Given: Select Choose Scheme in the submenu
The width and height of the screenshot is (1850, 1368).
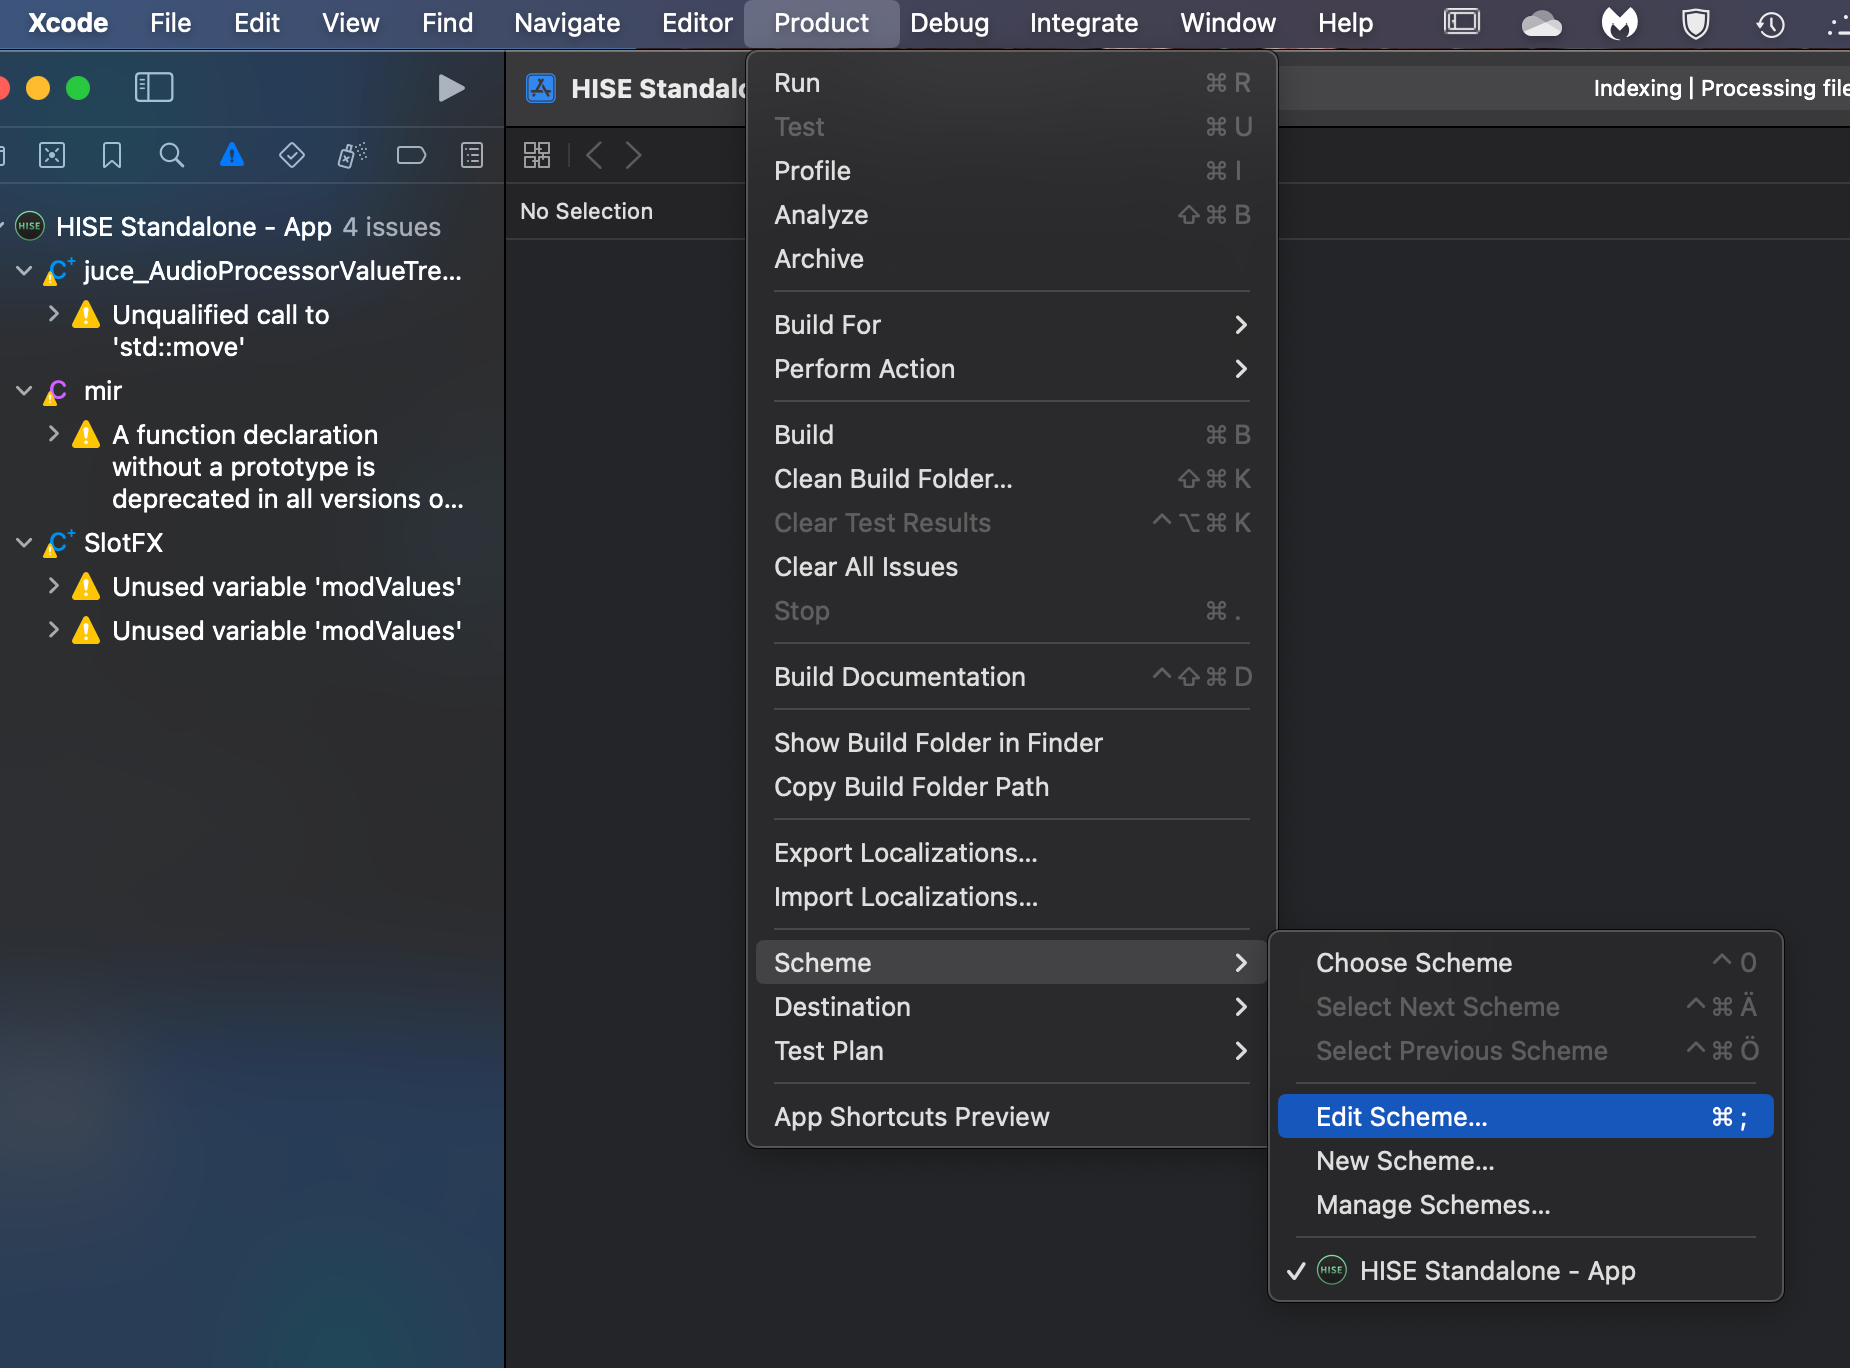Looking at the screenshot, I should [1525, 963].
